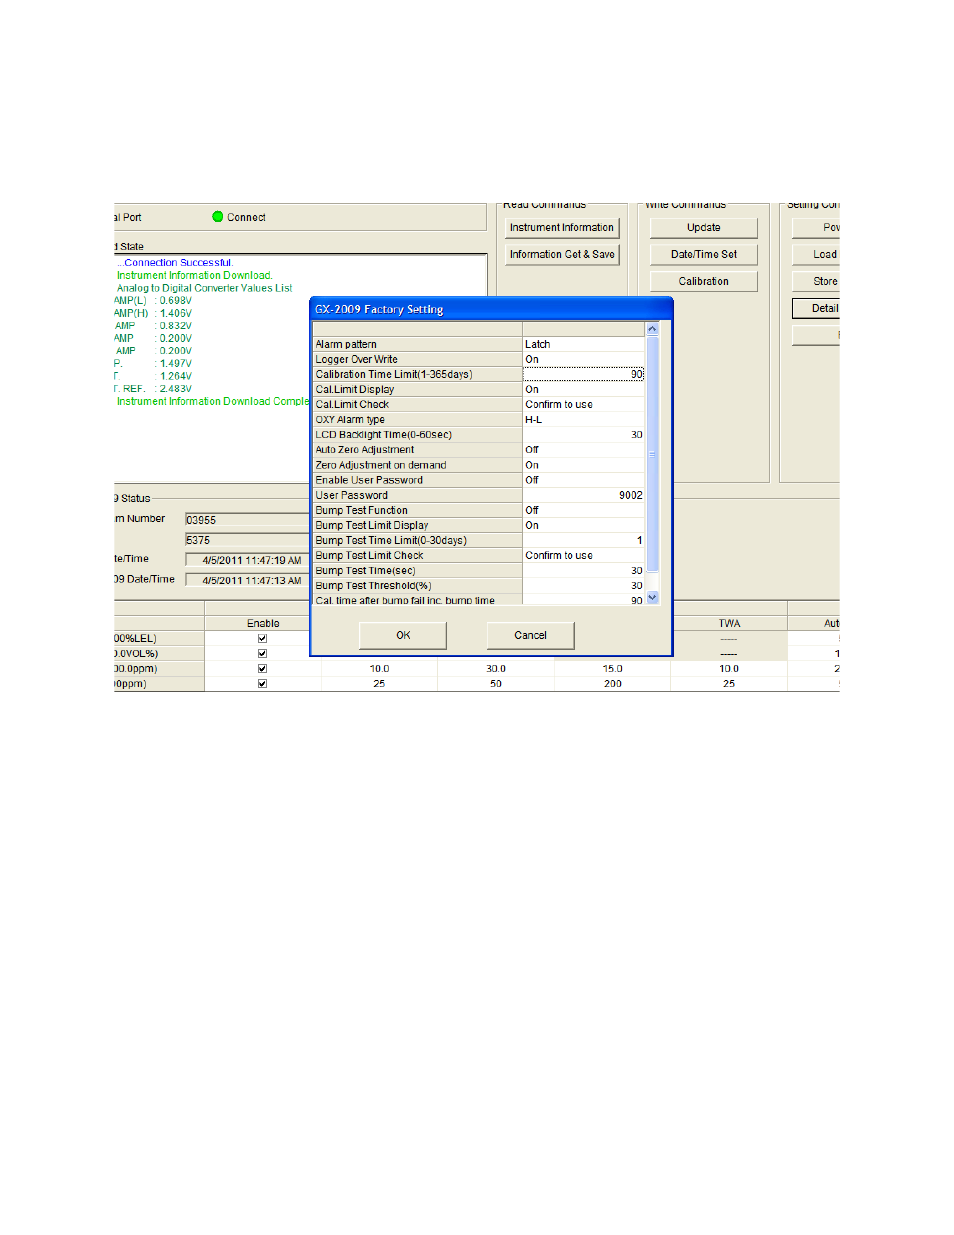Select the Auto Zero Adjustment value Off

point(584,450)
